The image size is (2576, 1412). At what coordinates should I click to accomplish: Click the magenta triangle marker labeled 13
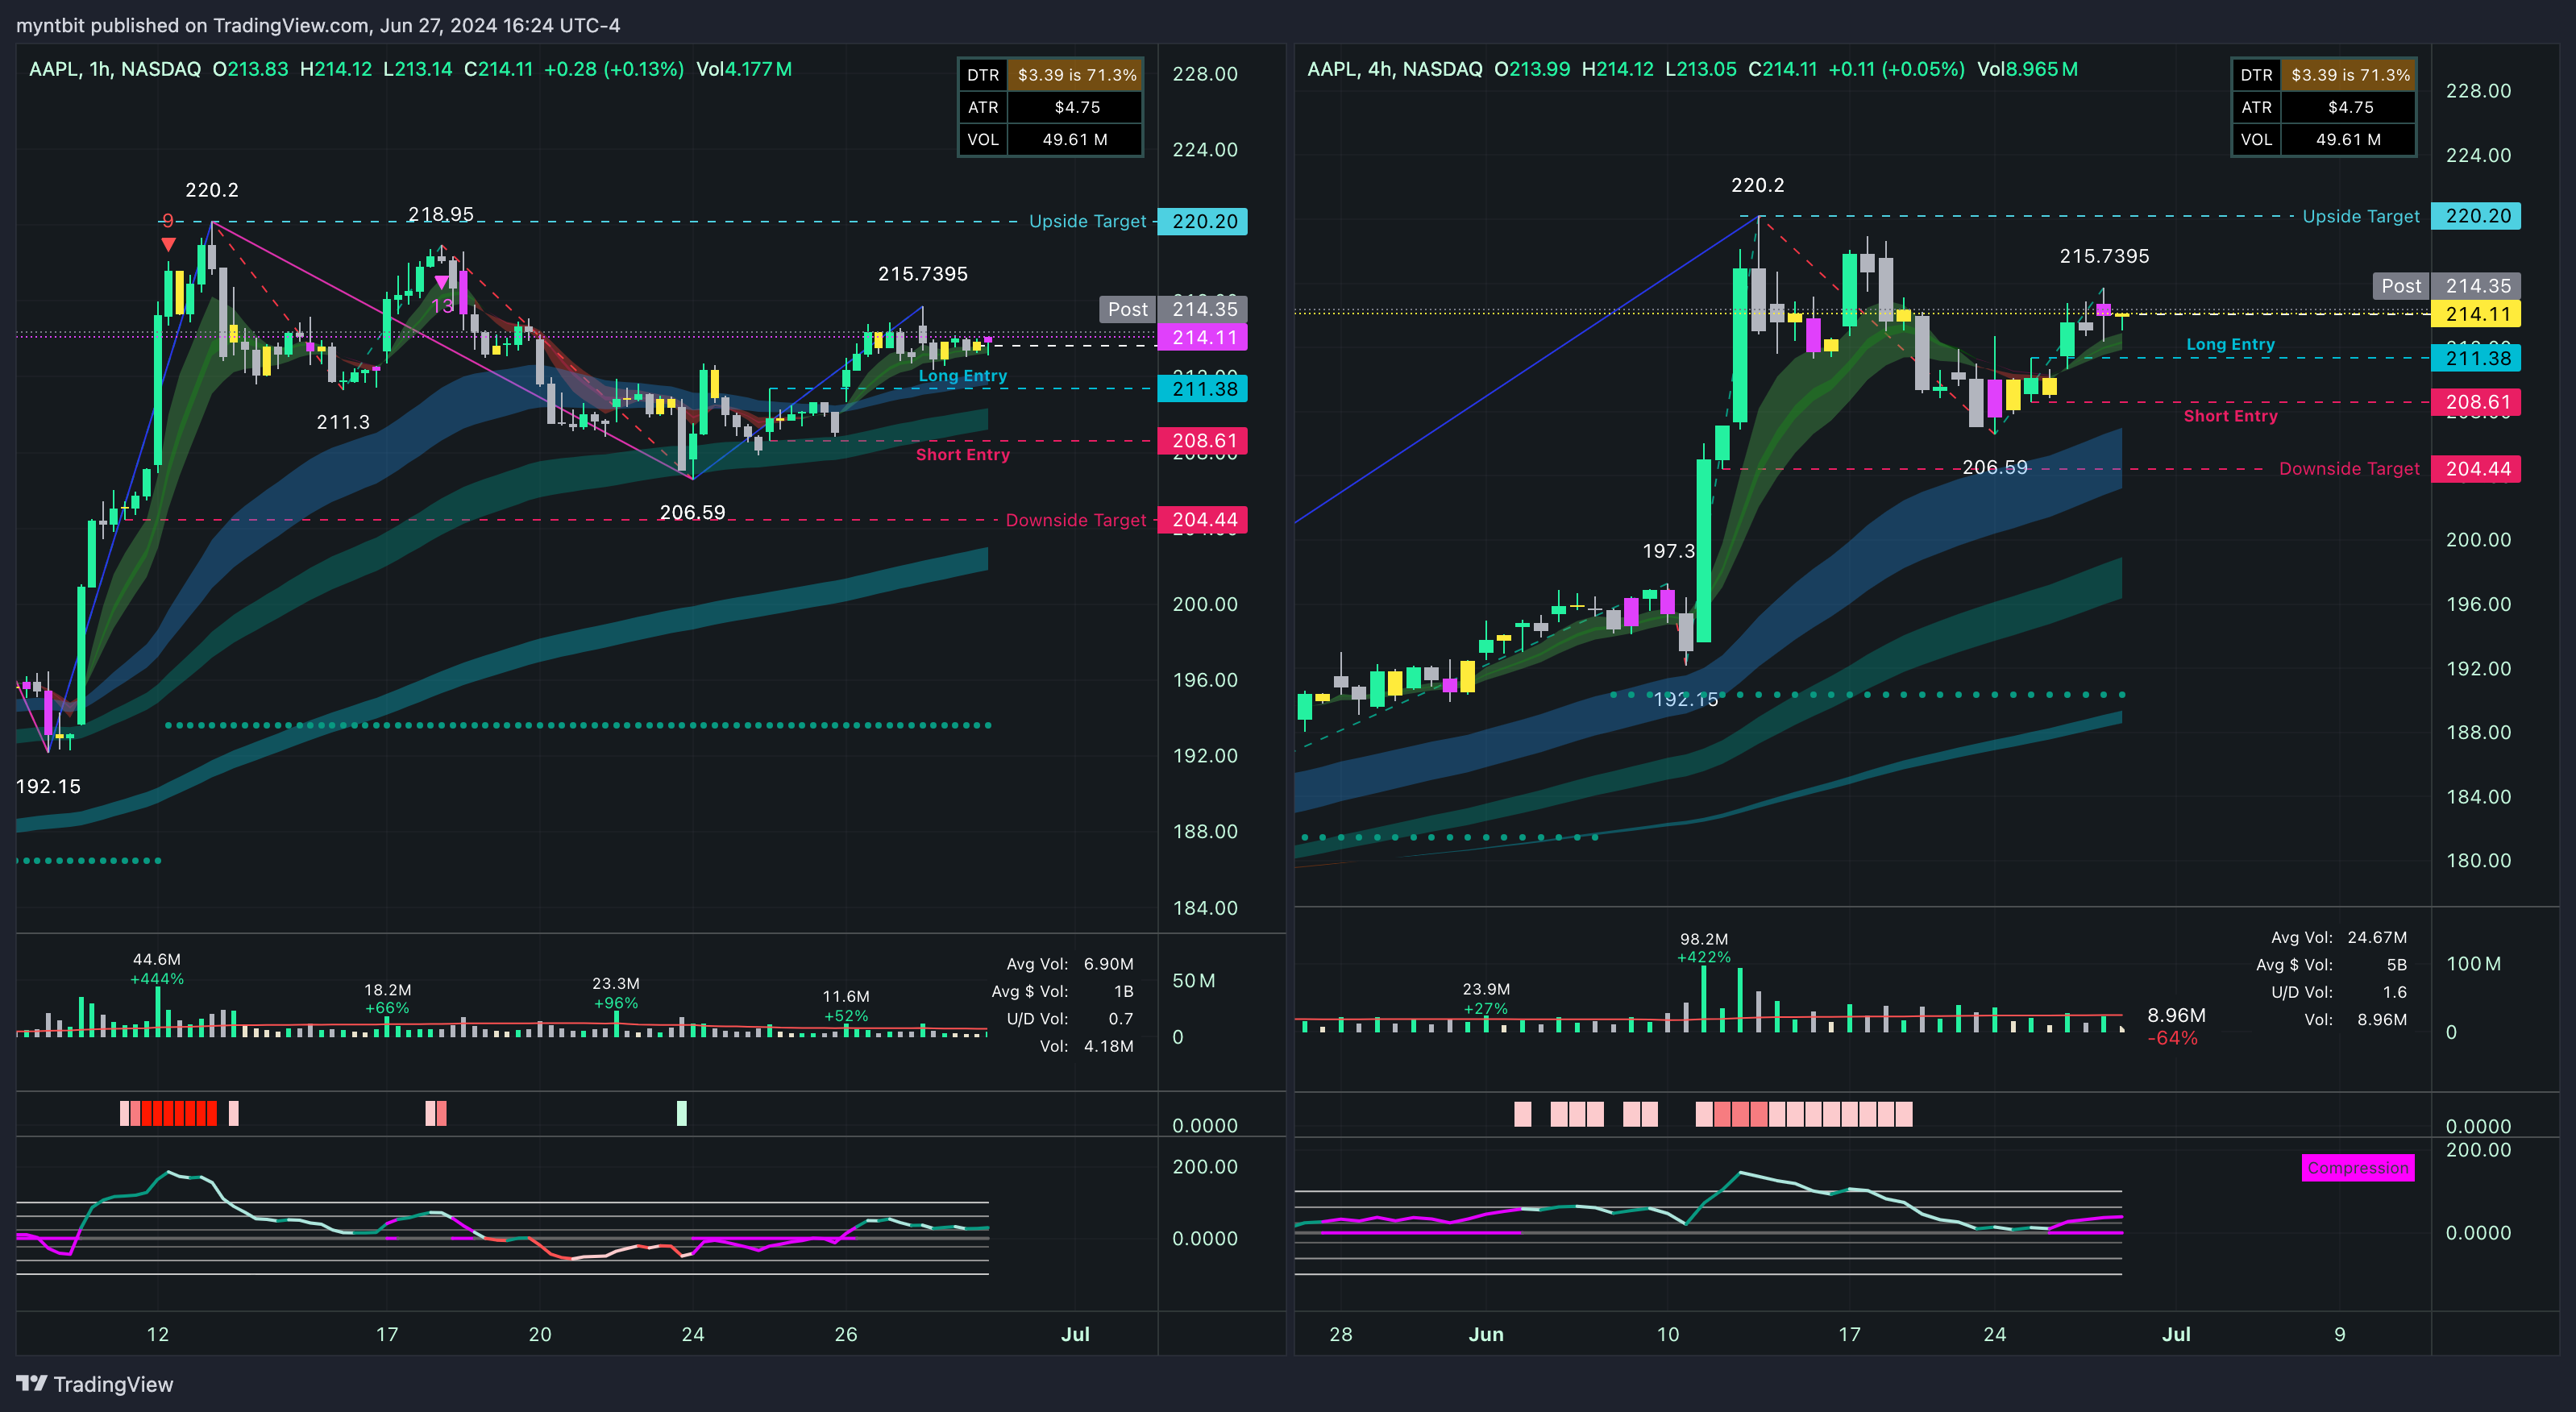441,283
